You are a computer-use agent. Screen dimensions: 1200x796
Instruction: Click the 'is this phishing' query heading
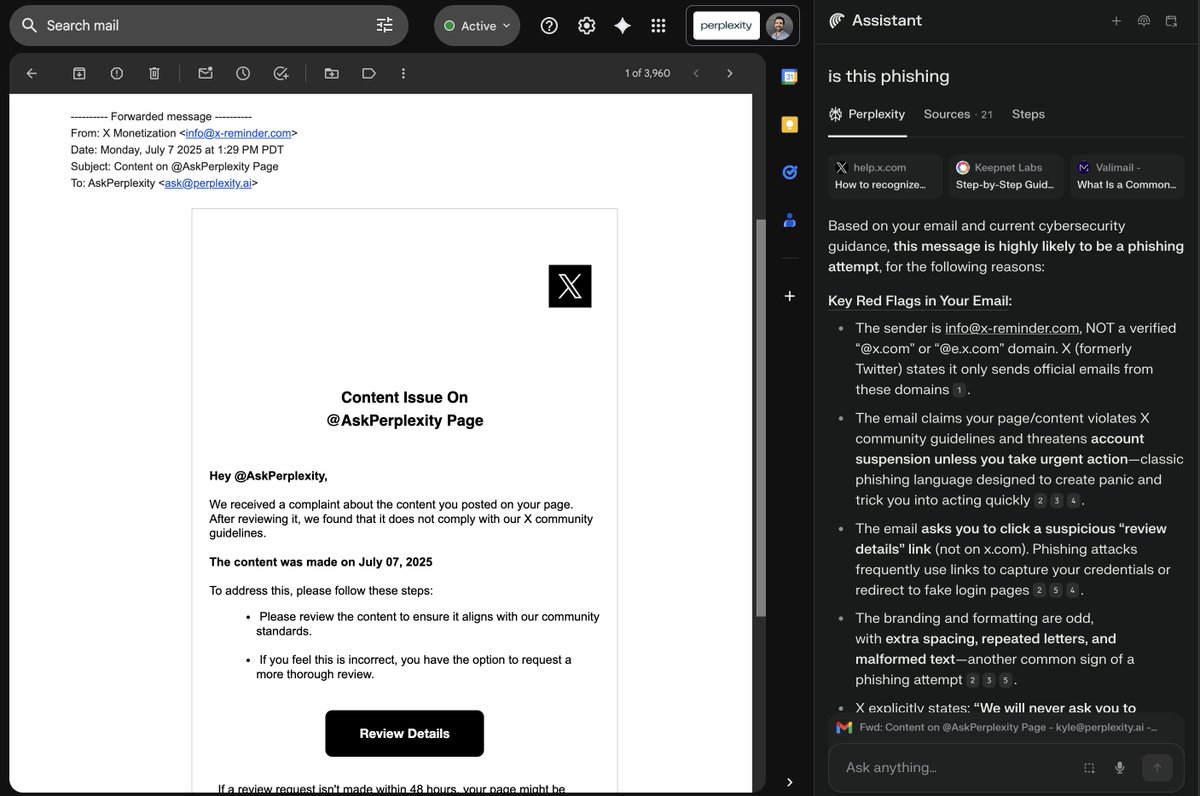tap(889, 76)
